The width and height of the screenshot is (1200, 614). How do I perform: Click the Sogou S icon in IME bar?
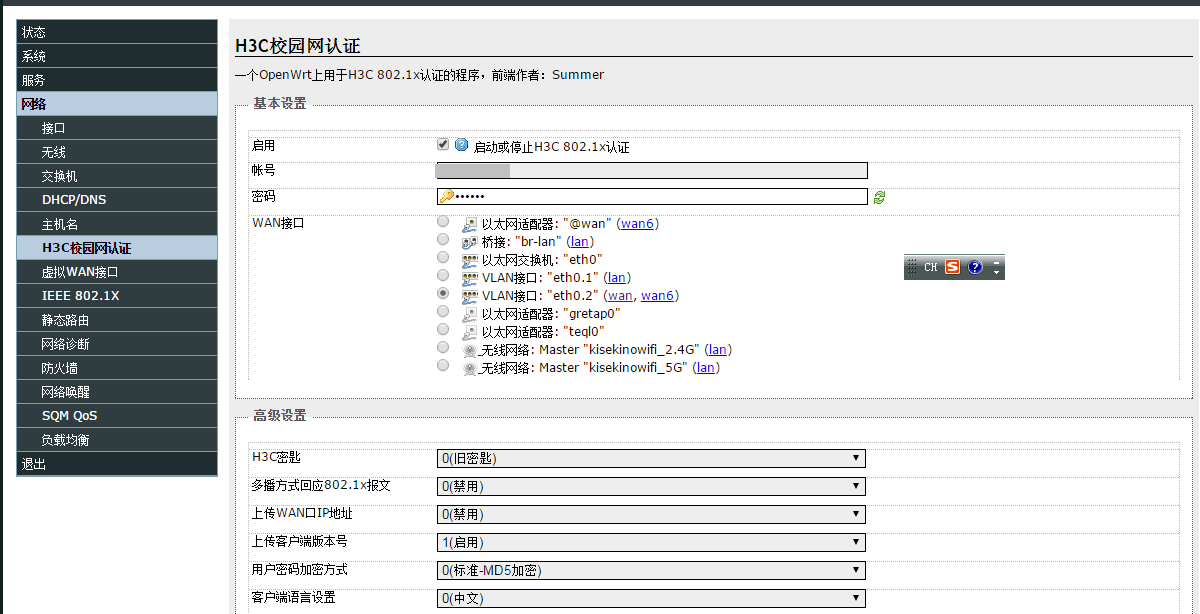click(x=952, y=267)
